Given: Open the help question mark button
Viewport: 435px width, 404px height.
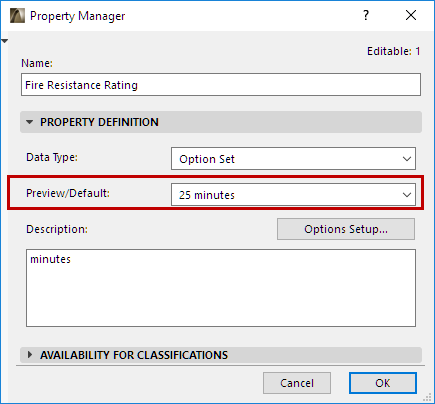Looking at the screenshot, I should point(366,15).
